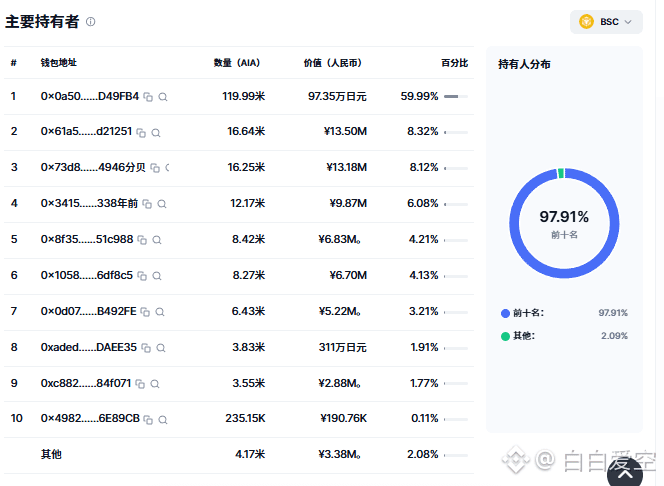This screenshot has height=486, width=664.
Task: Search address 0x1058......6df8c5
Action: coord(157,276)
